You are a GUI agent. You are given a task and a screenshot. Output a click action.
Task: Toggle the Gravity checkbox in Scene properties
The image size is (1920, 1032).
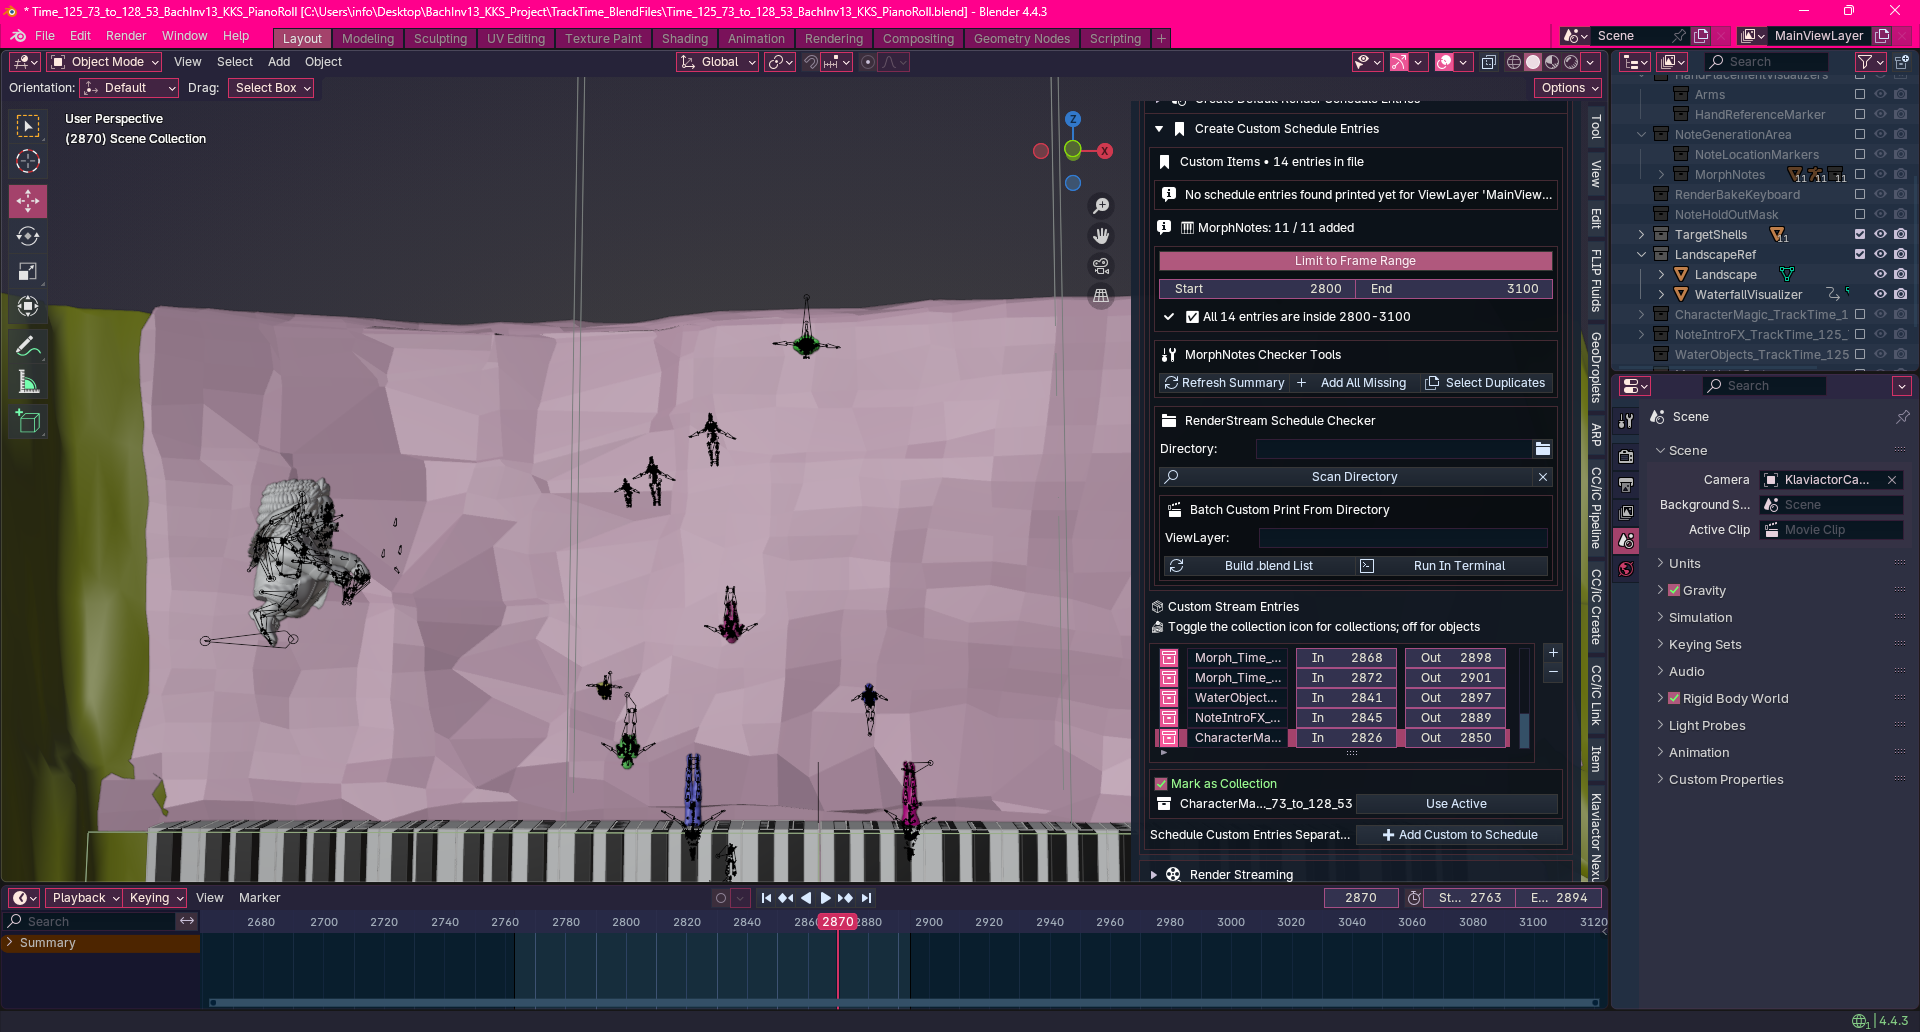(1674, 591)
